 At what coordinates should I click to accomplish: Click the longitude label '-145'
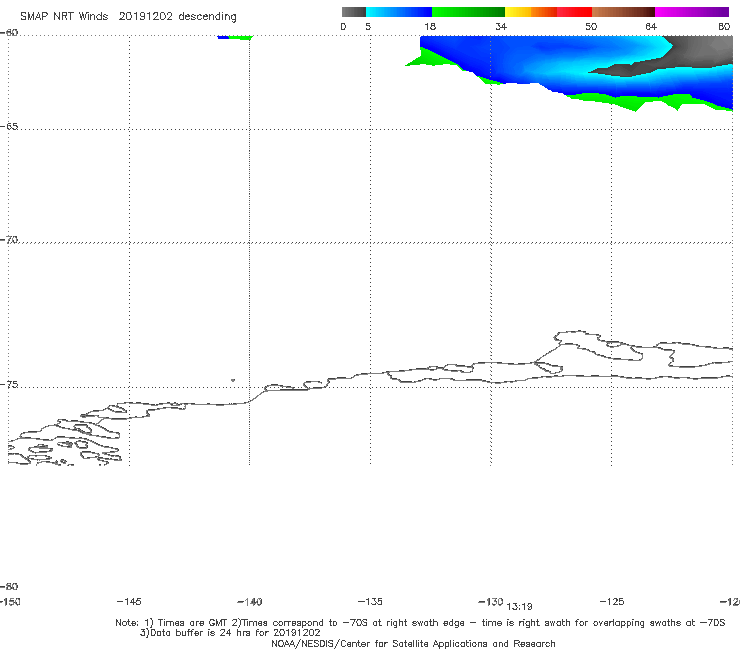tap(129, 601)
